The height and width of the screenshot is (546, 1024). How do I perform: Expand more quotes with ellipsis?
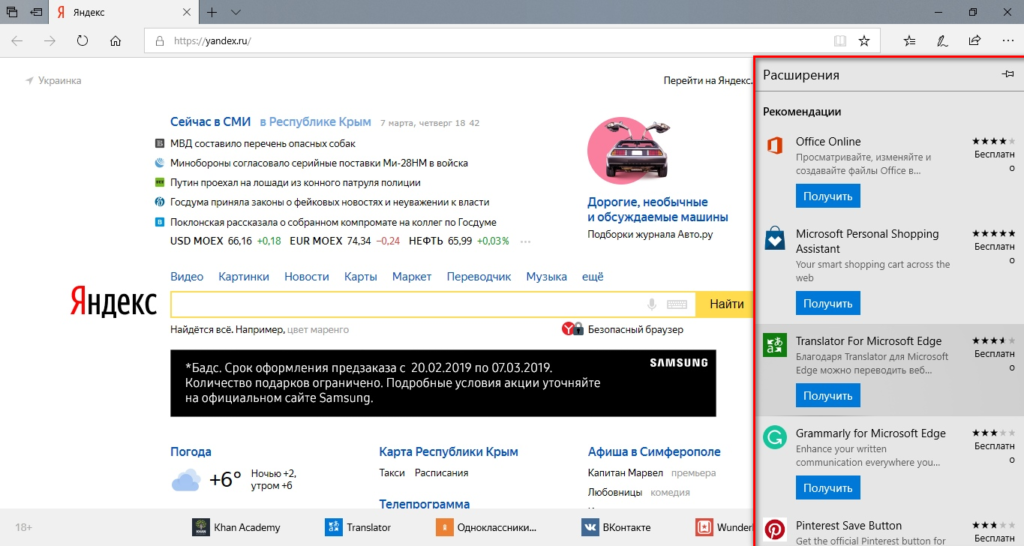click(525, 241)
